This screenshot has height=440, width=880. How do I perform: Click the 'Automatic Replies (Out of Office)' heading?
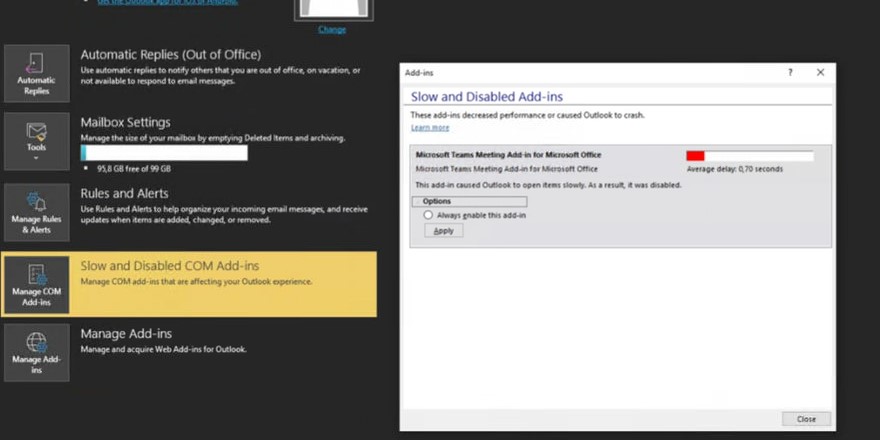pyautogui.click(x=171, y=54)
